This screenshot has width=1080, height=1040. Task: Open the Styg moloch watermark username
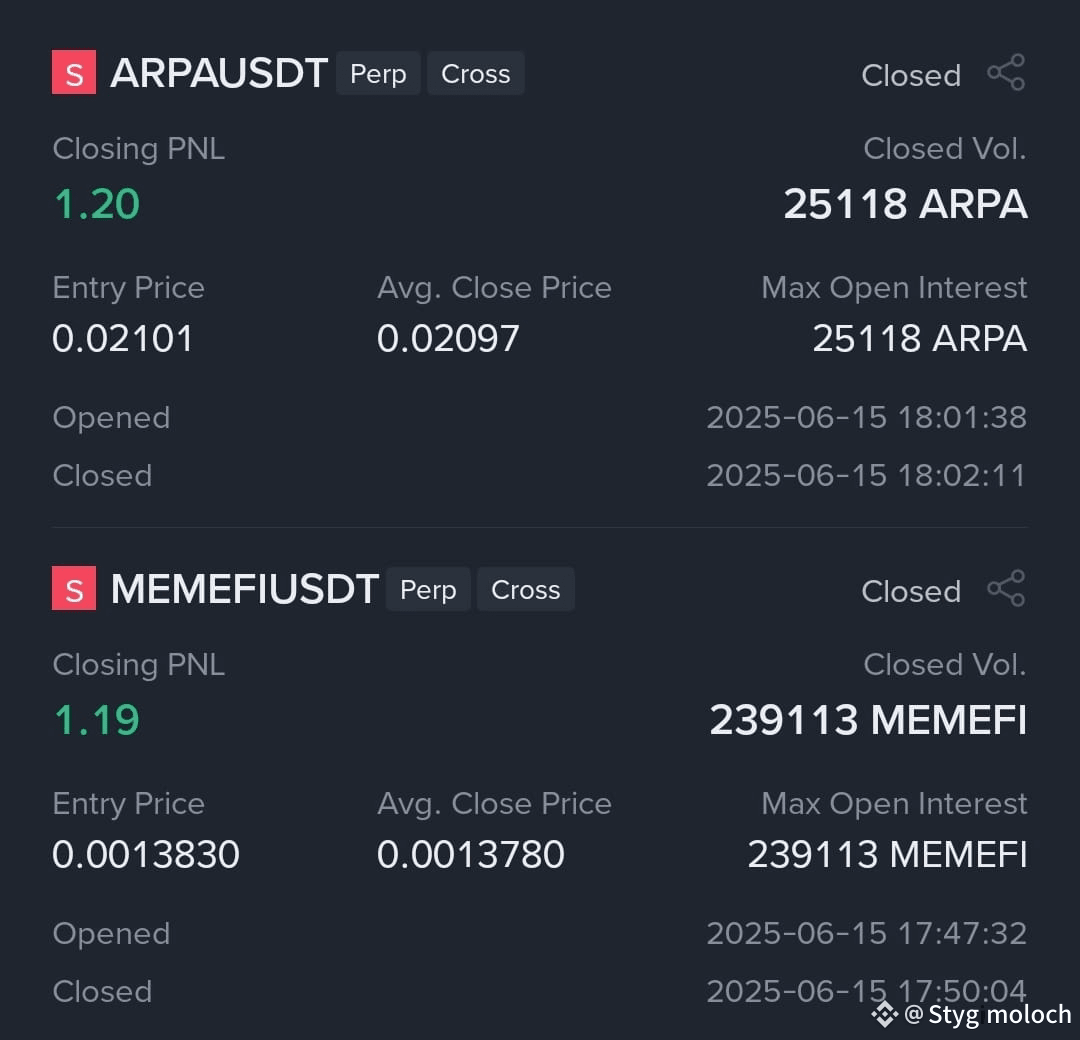click(999, 1015)
